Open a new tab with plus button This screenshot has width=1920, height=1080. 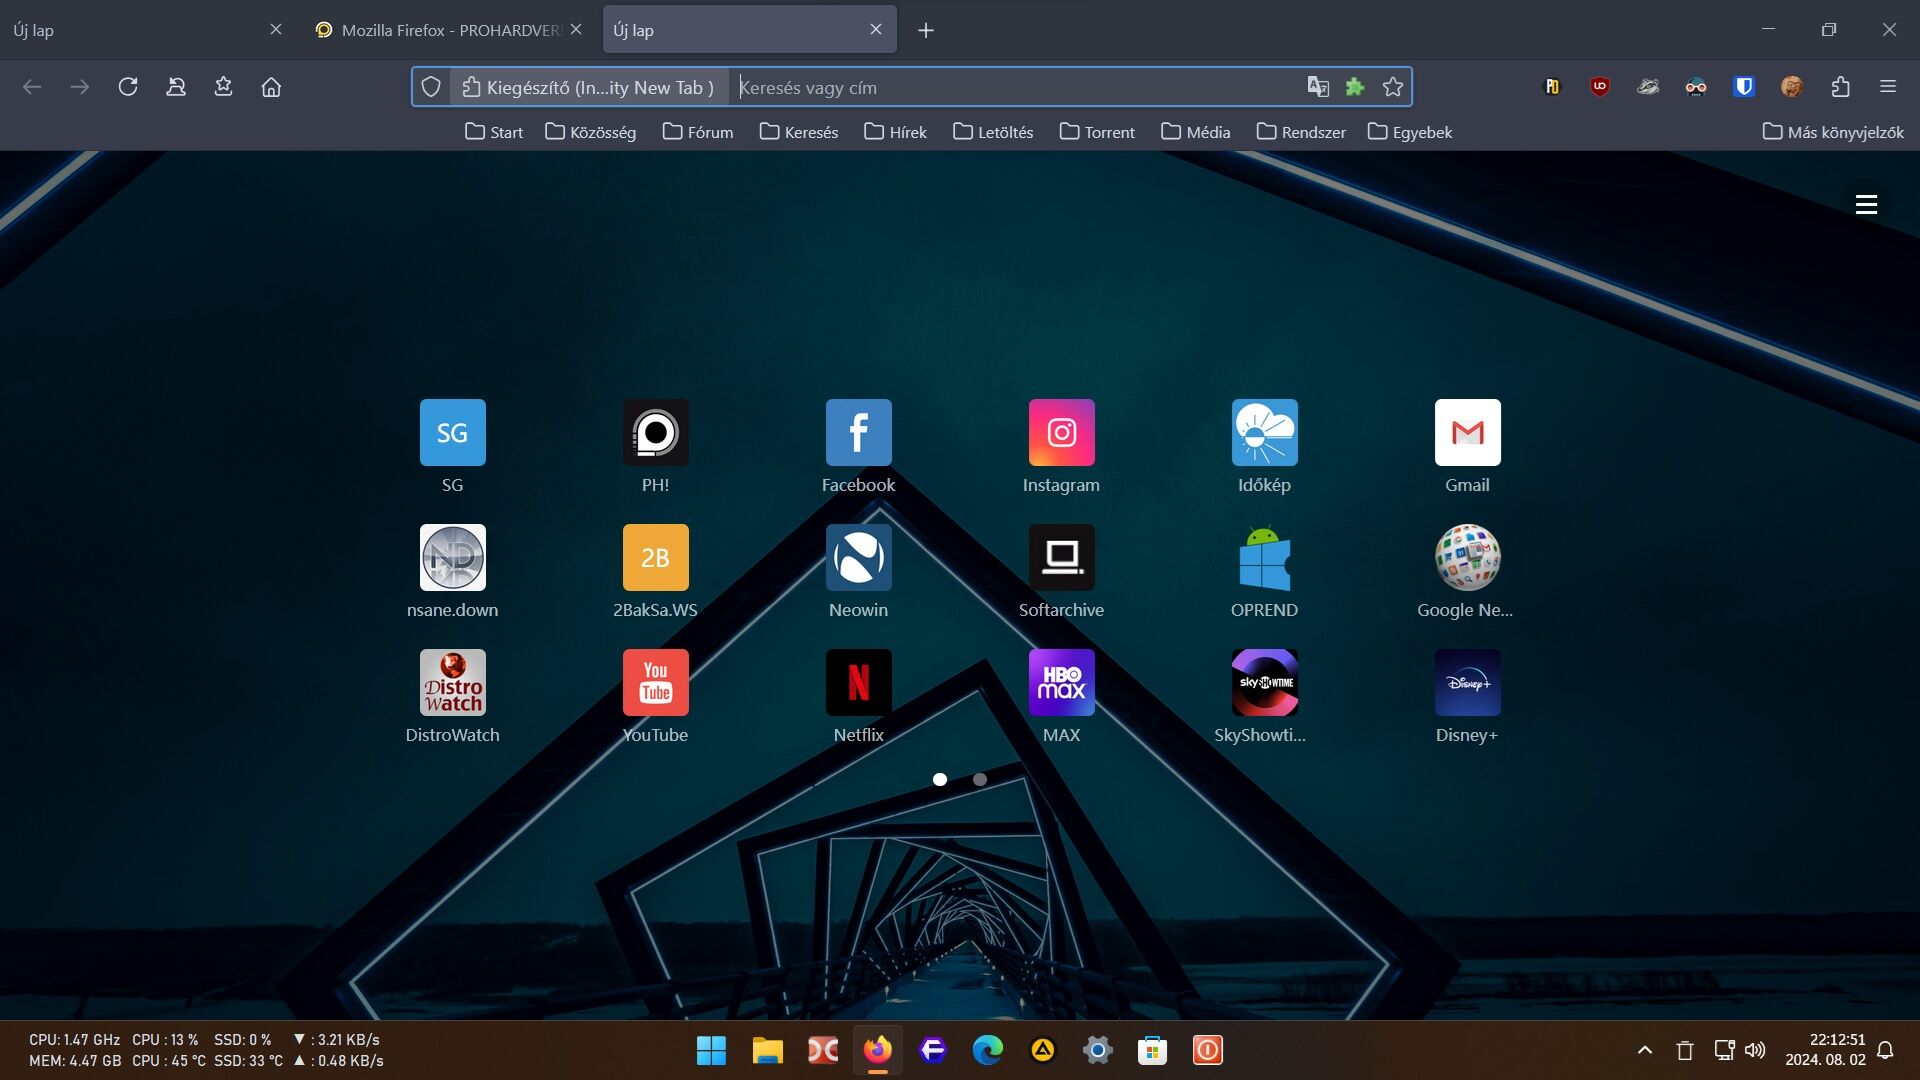tap(926, 30)
